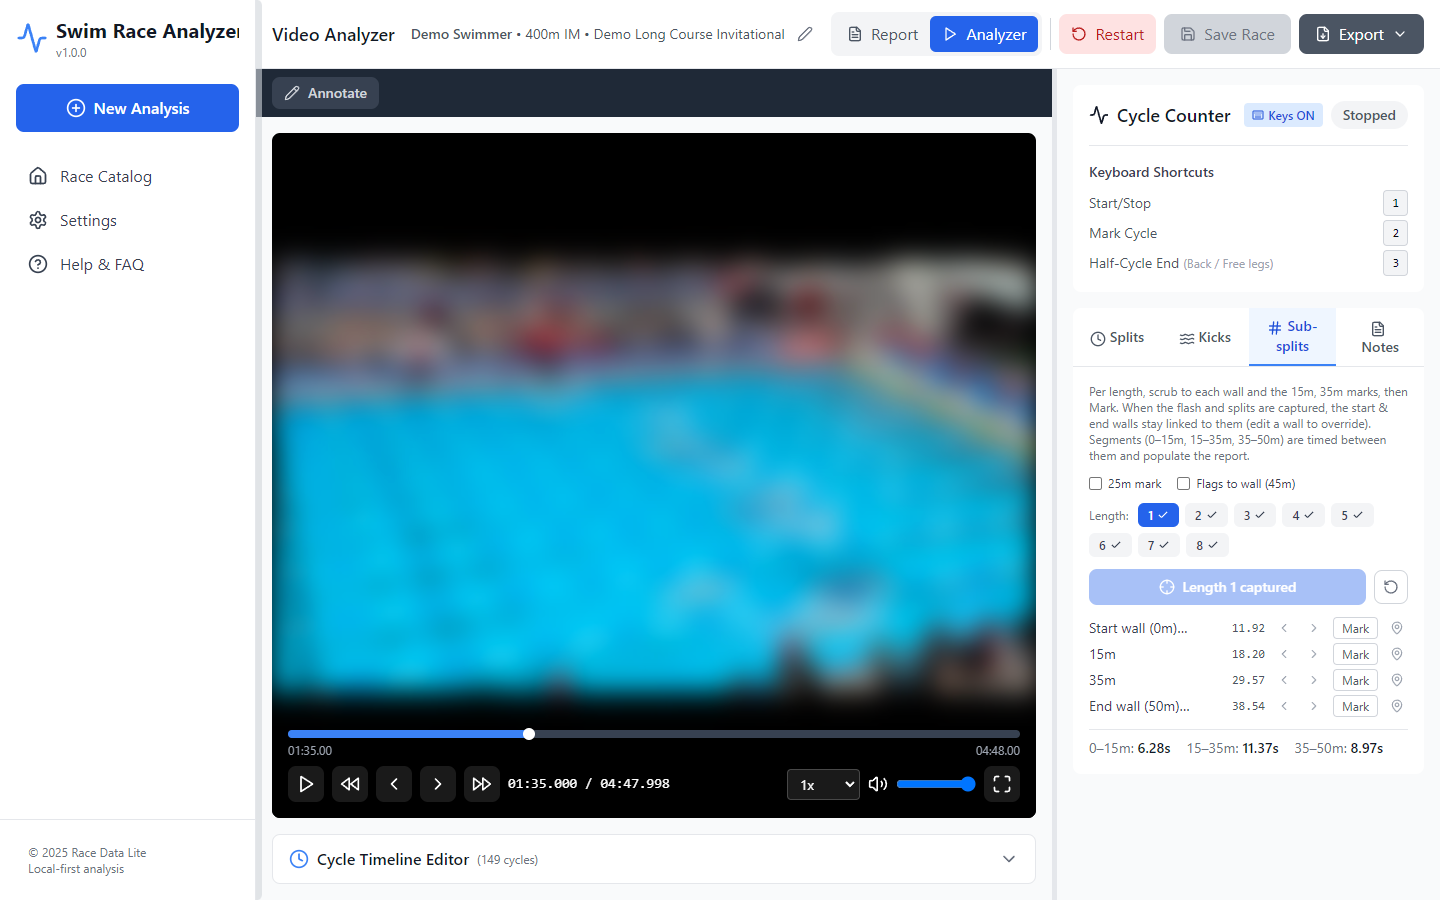The height and width of the screenshot is (900, 1440).
Task: Open the playback speed 1x dropdown
Action: (x=823, y=785)
